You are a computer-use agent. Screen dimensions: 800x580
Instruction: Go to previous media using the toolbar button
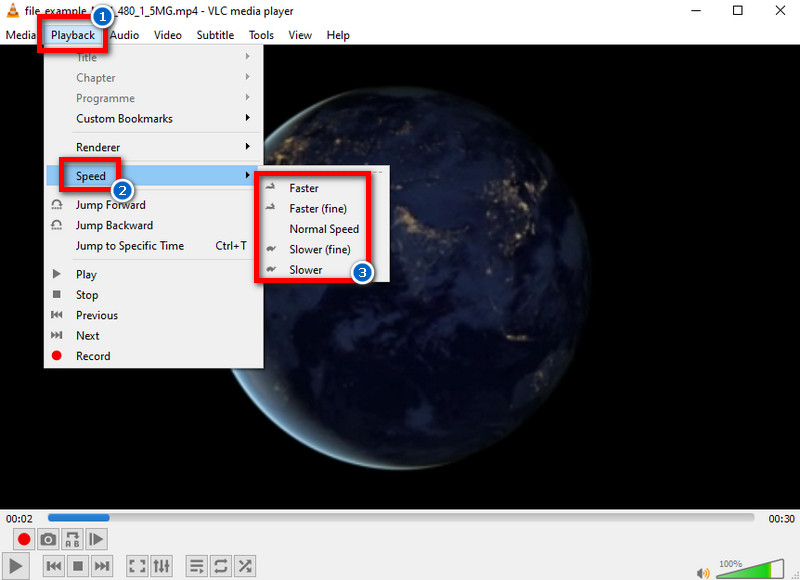pos(54,566)
